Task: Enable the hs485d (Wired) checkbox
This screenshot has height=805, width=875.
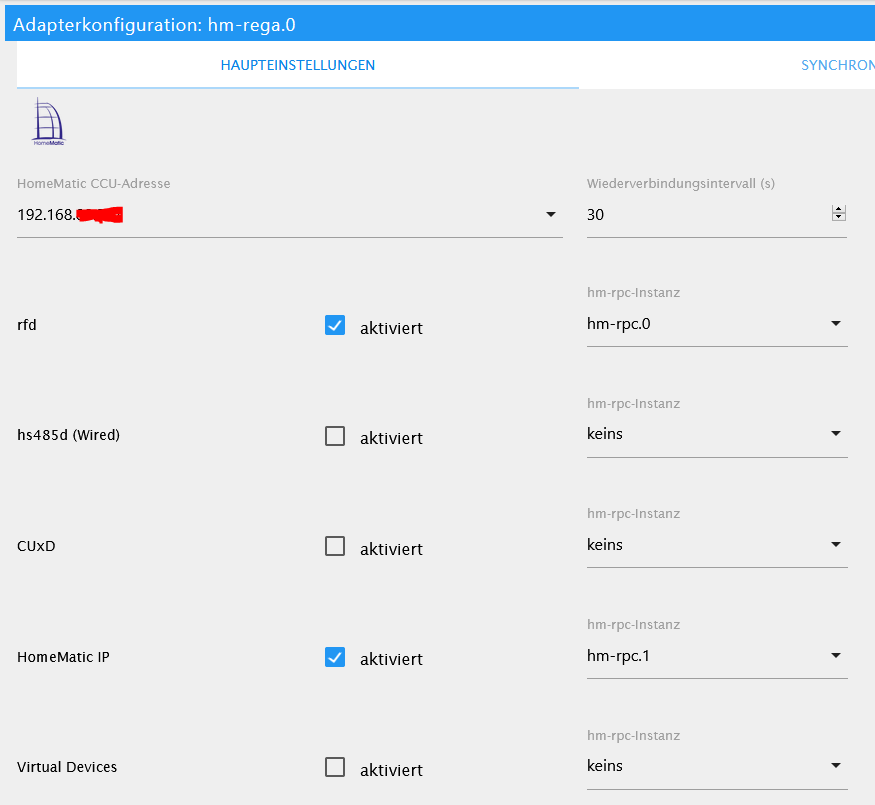Action: pos(335,436)
